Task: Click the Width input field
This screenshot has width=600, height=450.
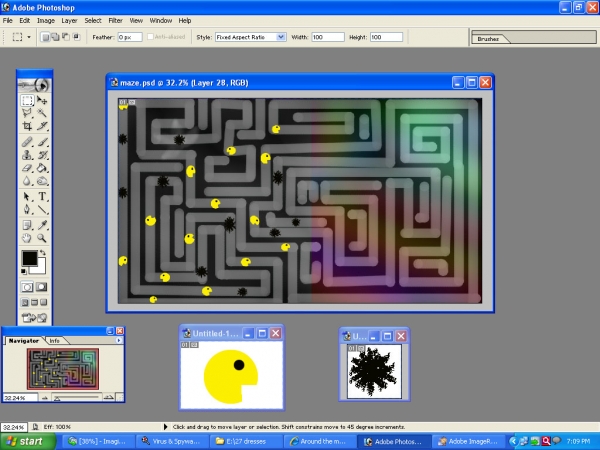Action: (x=328, y=37)
